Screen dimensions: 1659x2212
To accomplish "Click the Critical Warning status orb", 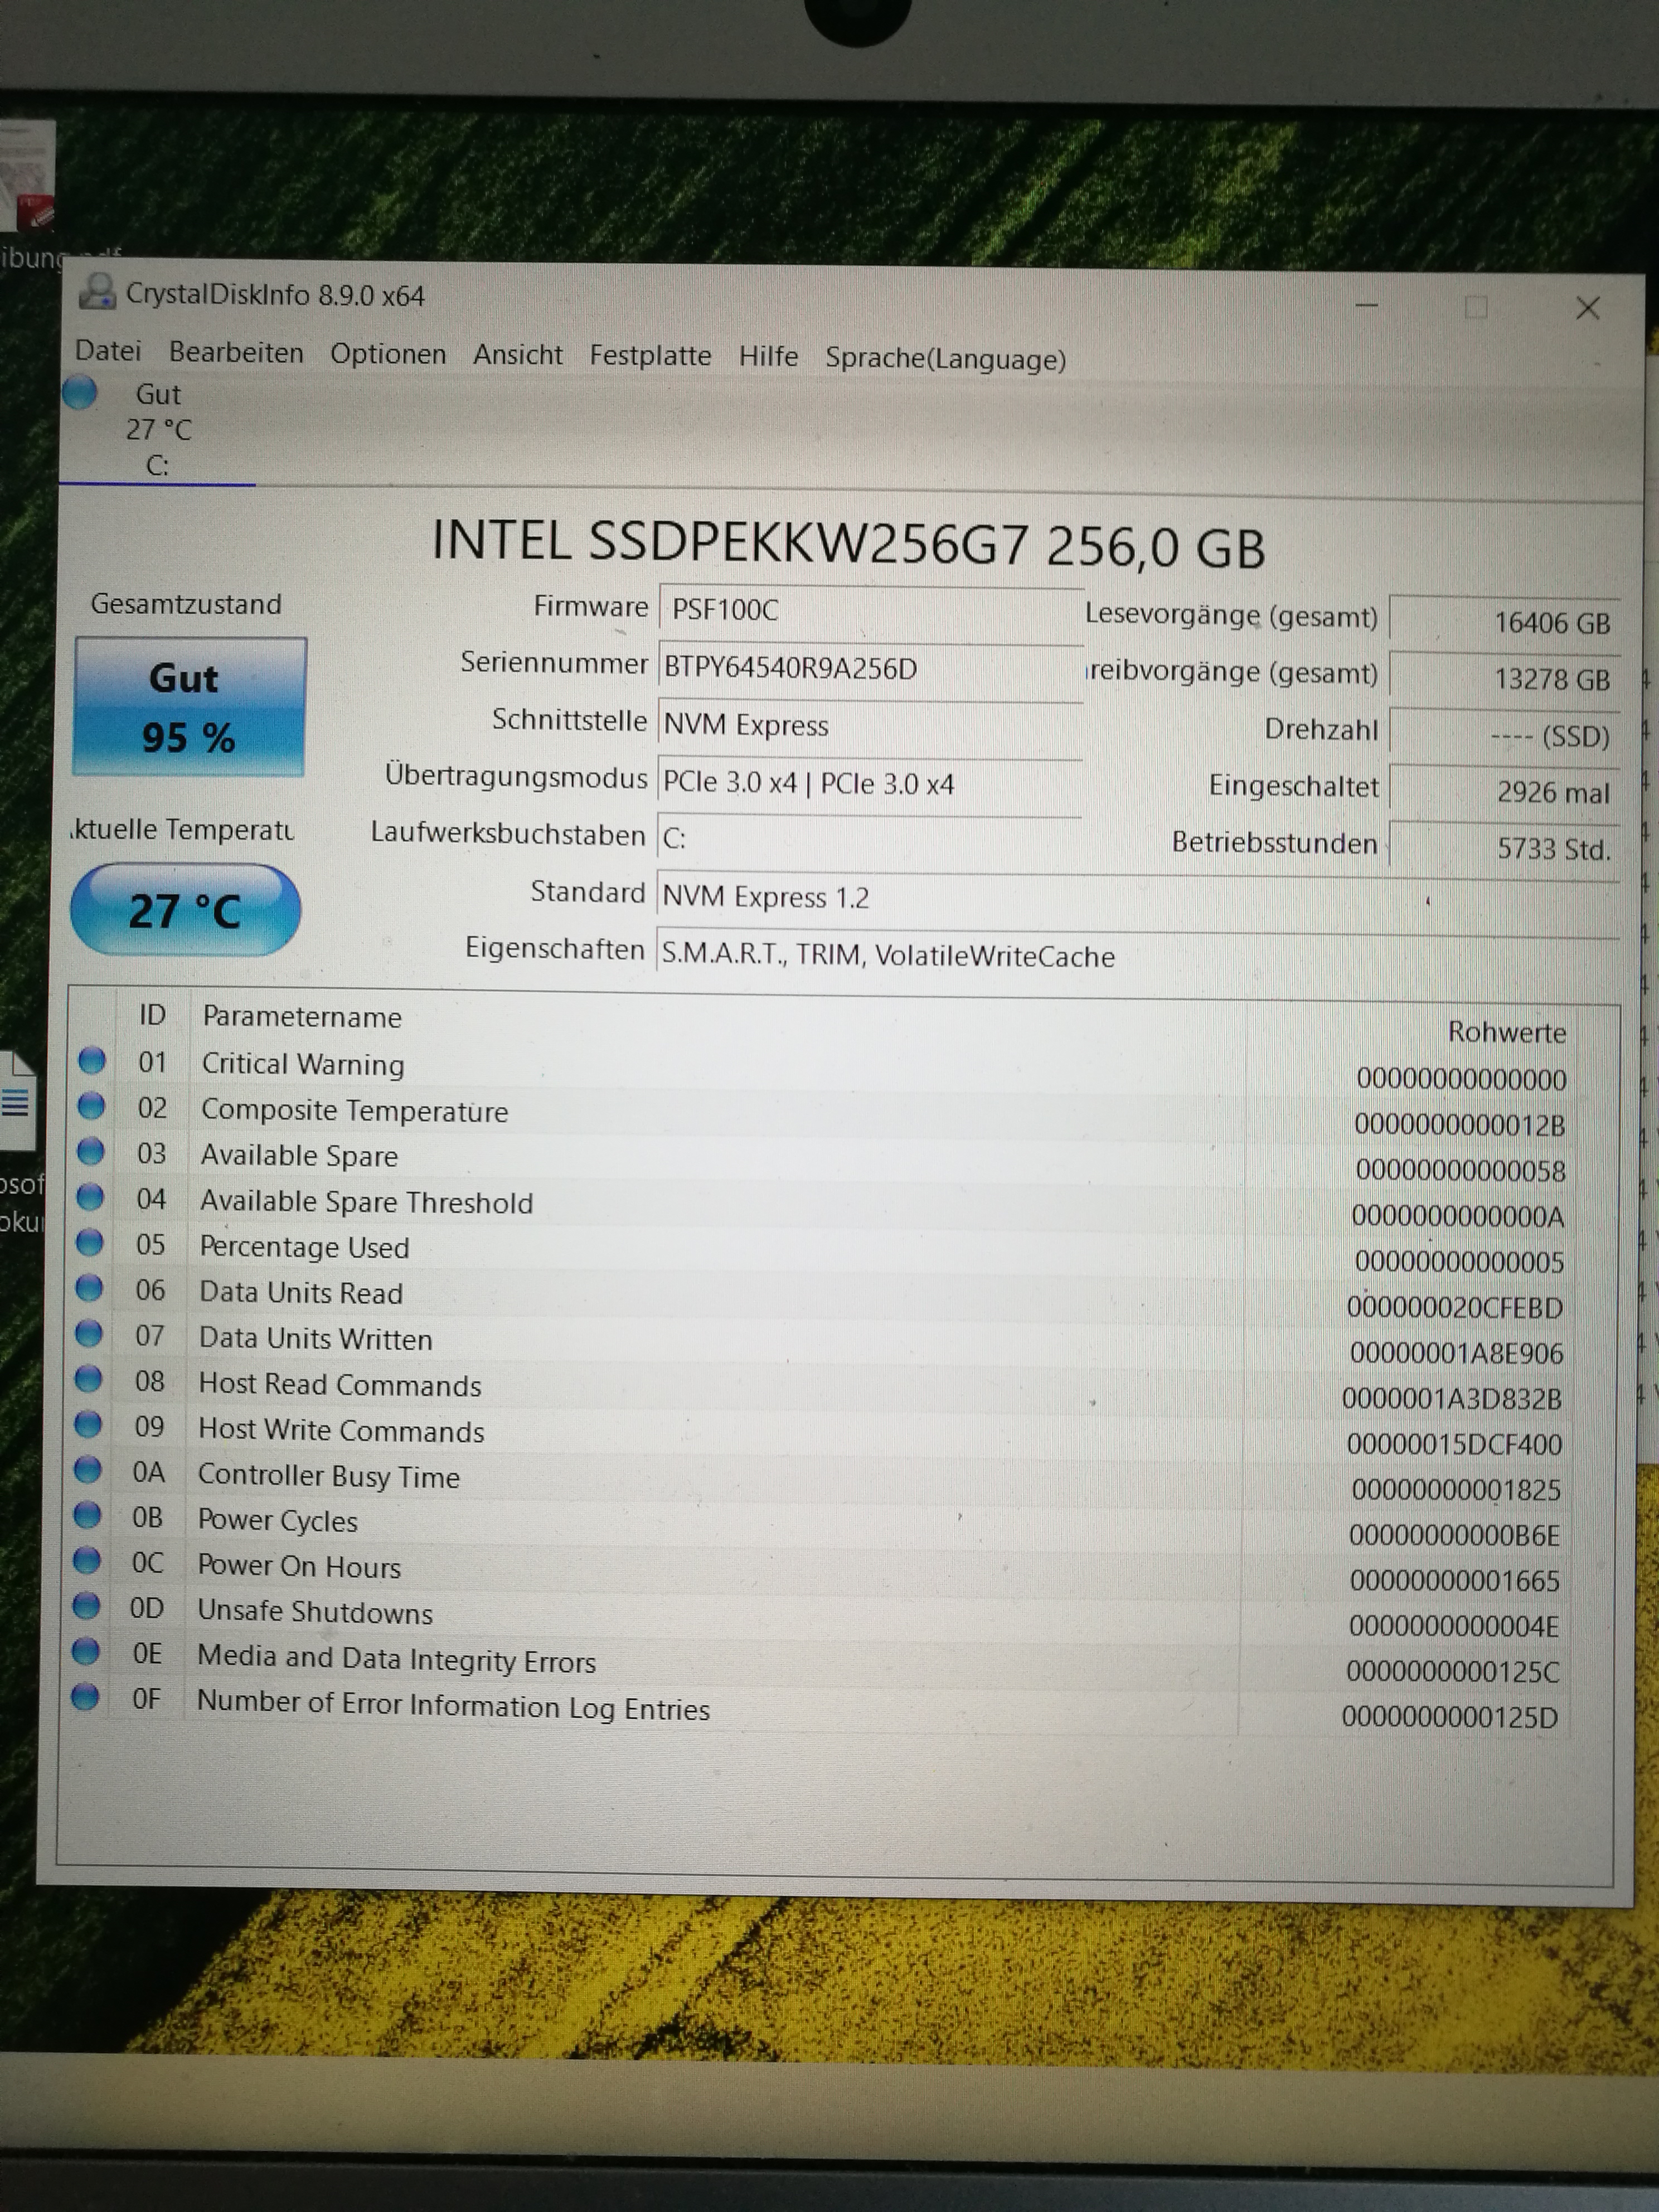I will (92, 1060).
